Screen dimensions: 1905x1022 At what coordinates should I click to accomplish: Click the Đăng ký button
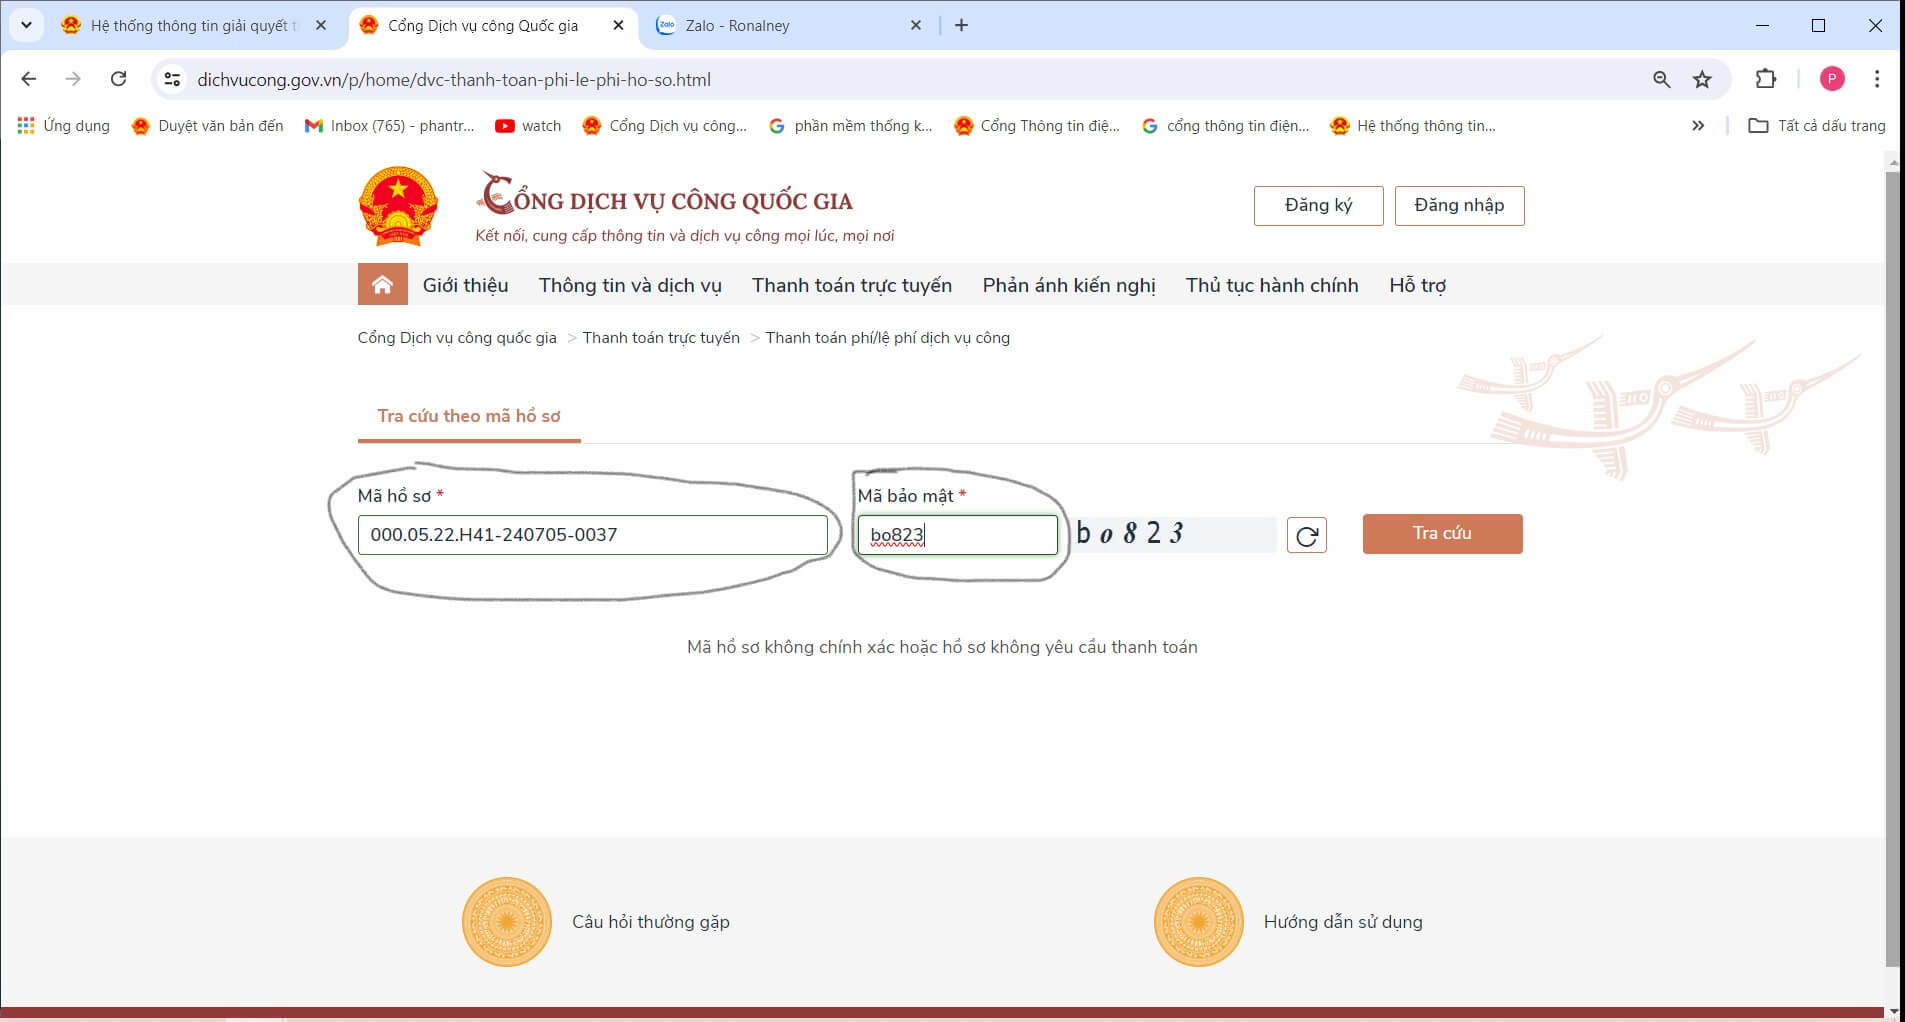click(x=1318, y=205)
